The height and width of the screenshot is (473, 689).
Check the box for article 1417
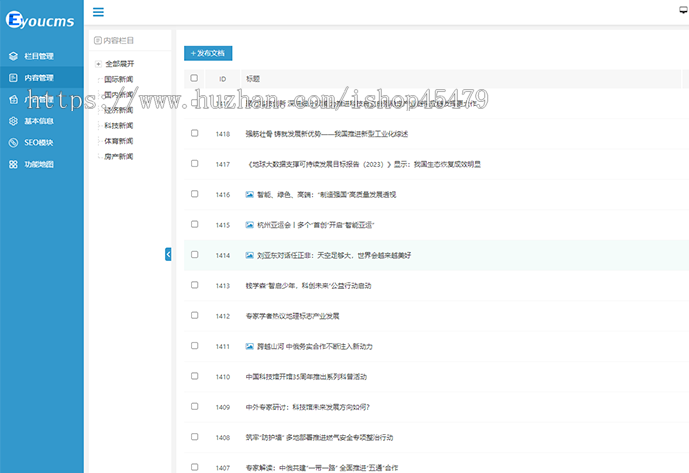tap(195, 164)
